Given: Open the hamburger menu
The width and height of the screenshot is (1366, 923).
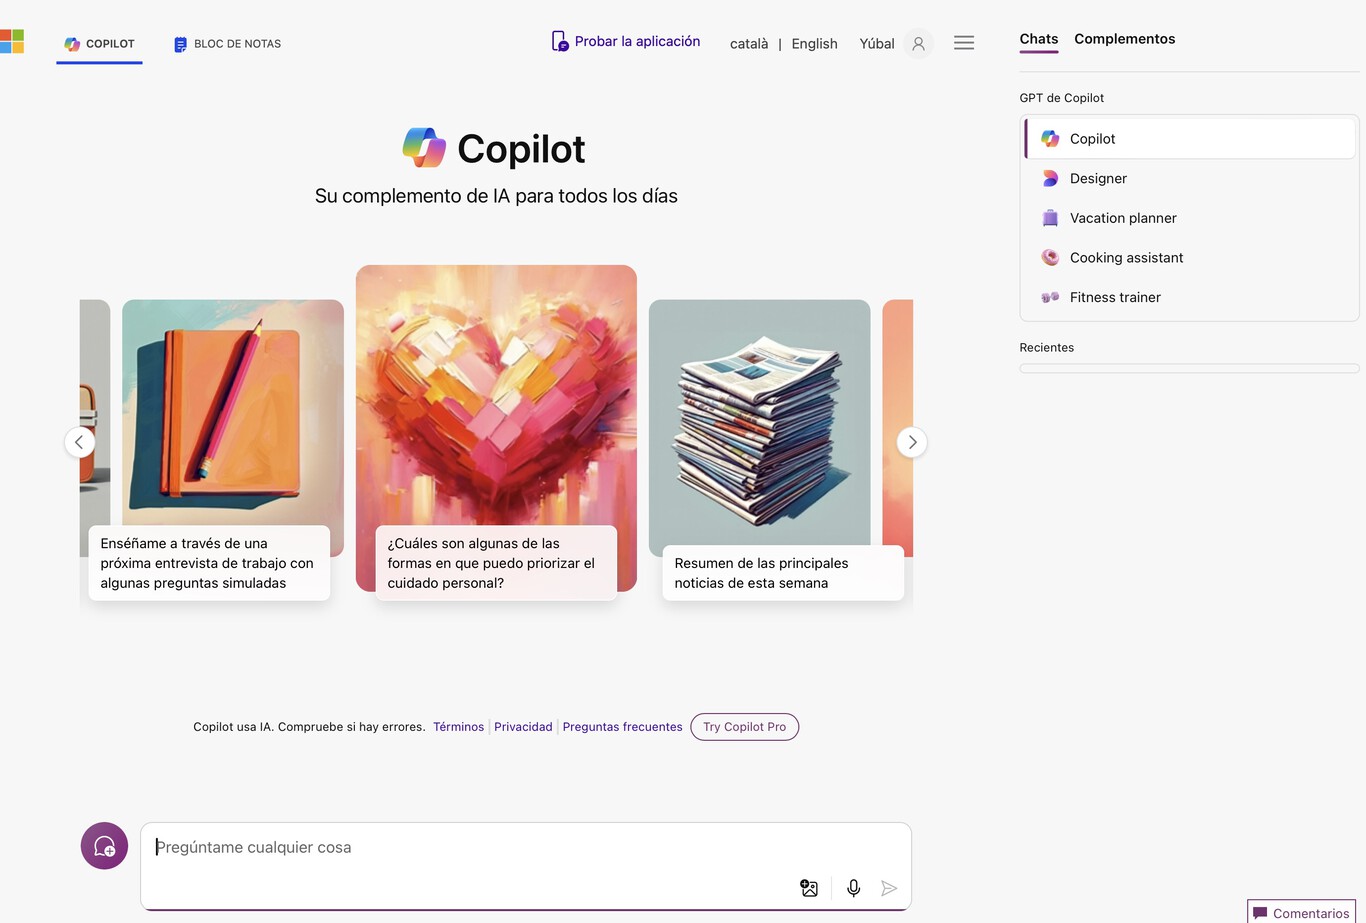Looking at the screenshot, I should point(963,43).
